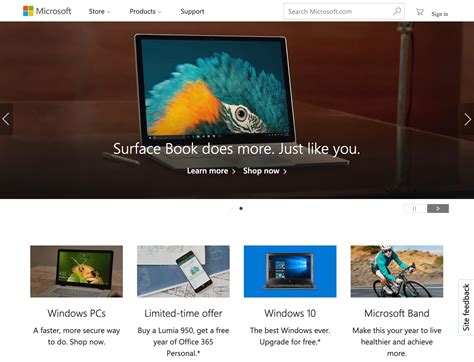Open the shopping cart

[x=420, y=12]
